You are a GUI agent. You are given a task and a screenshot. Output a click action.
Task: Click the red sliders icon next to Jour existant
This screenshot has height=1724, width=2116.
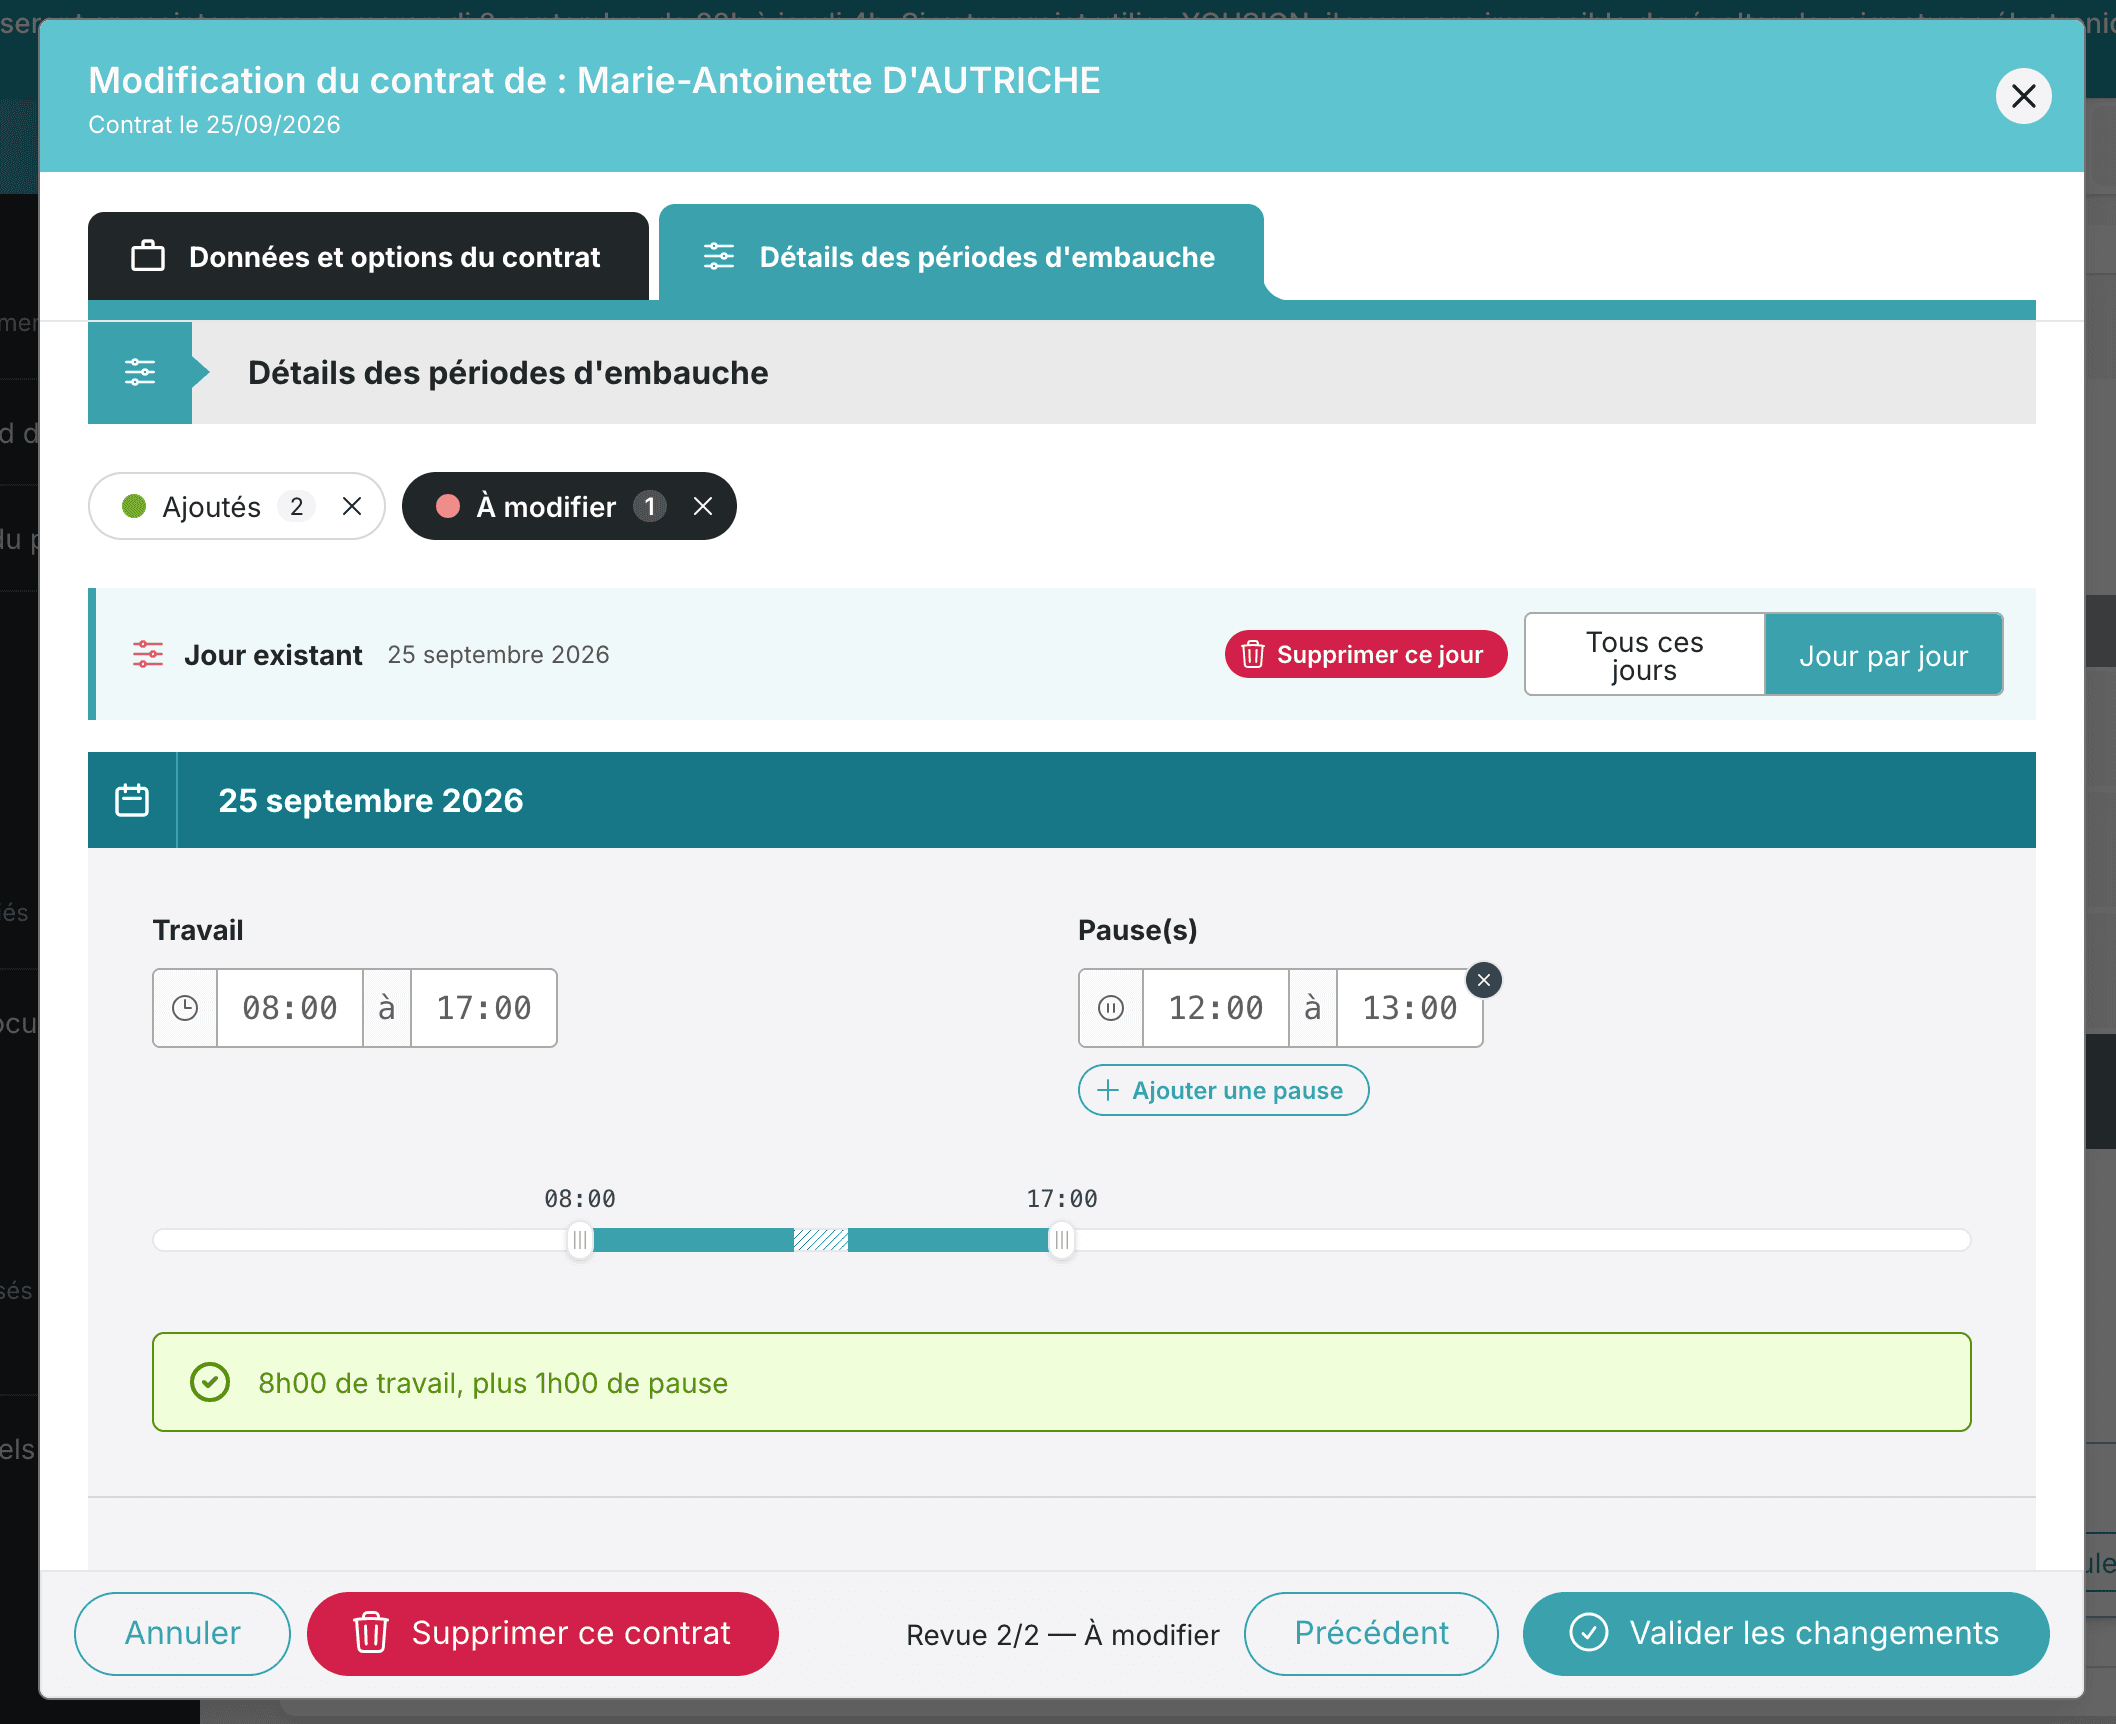click(148, 654)
